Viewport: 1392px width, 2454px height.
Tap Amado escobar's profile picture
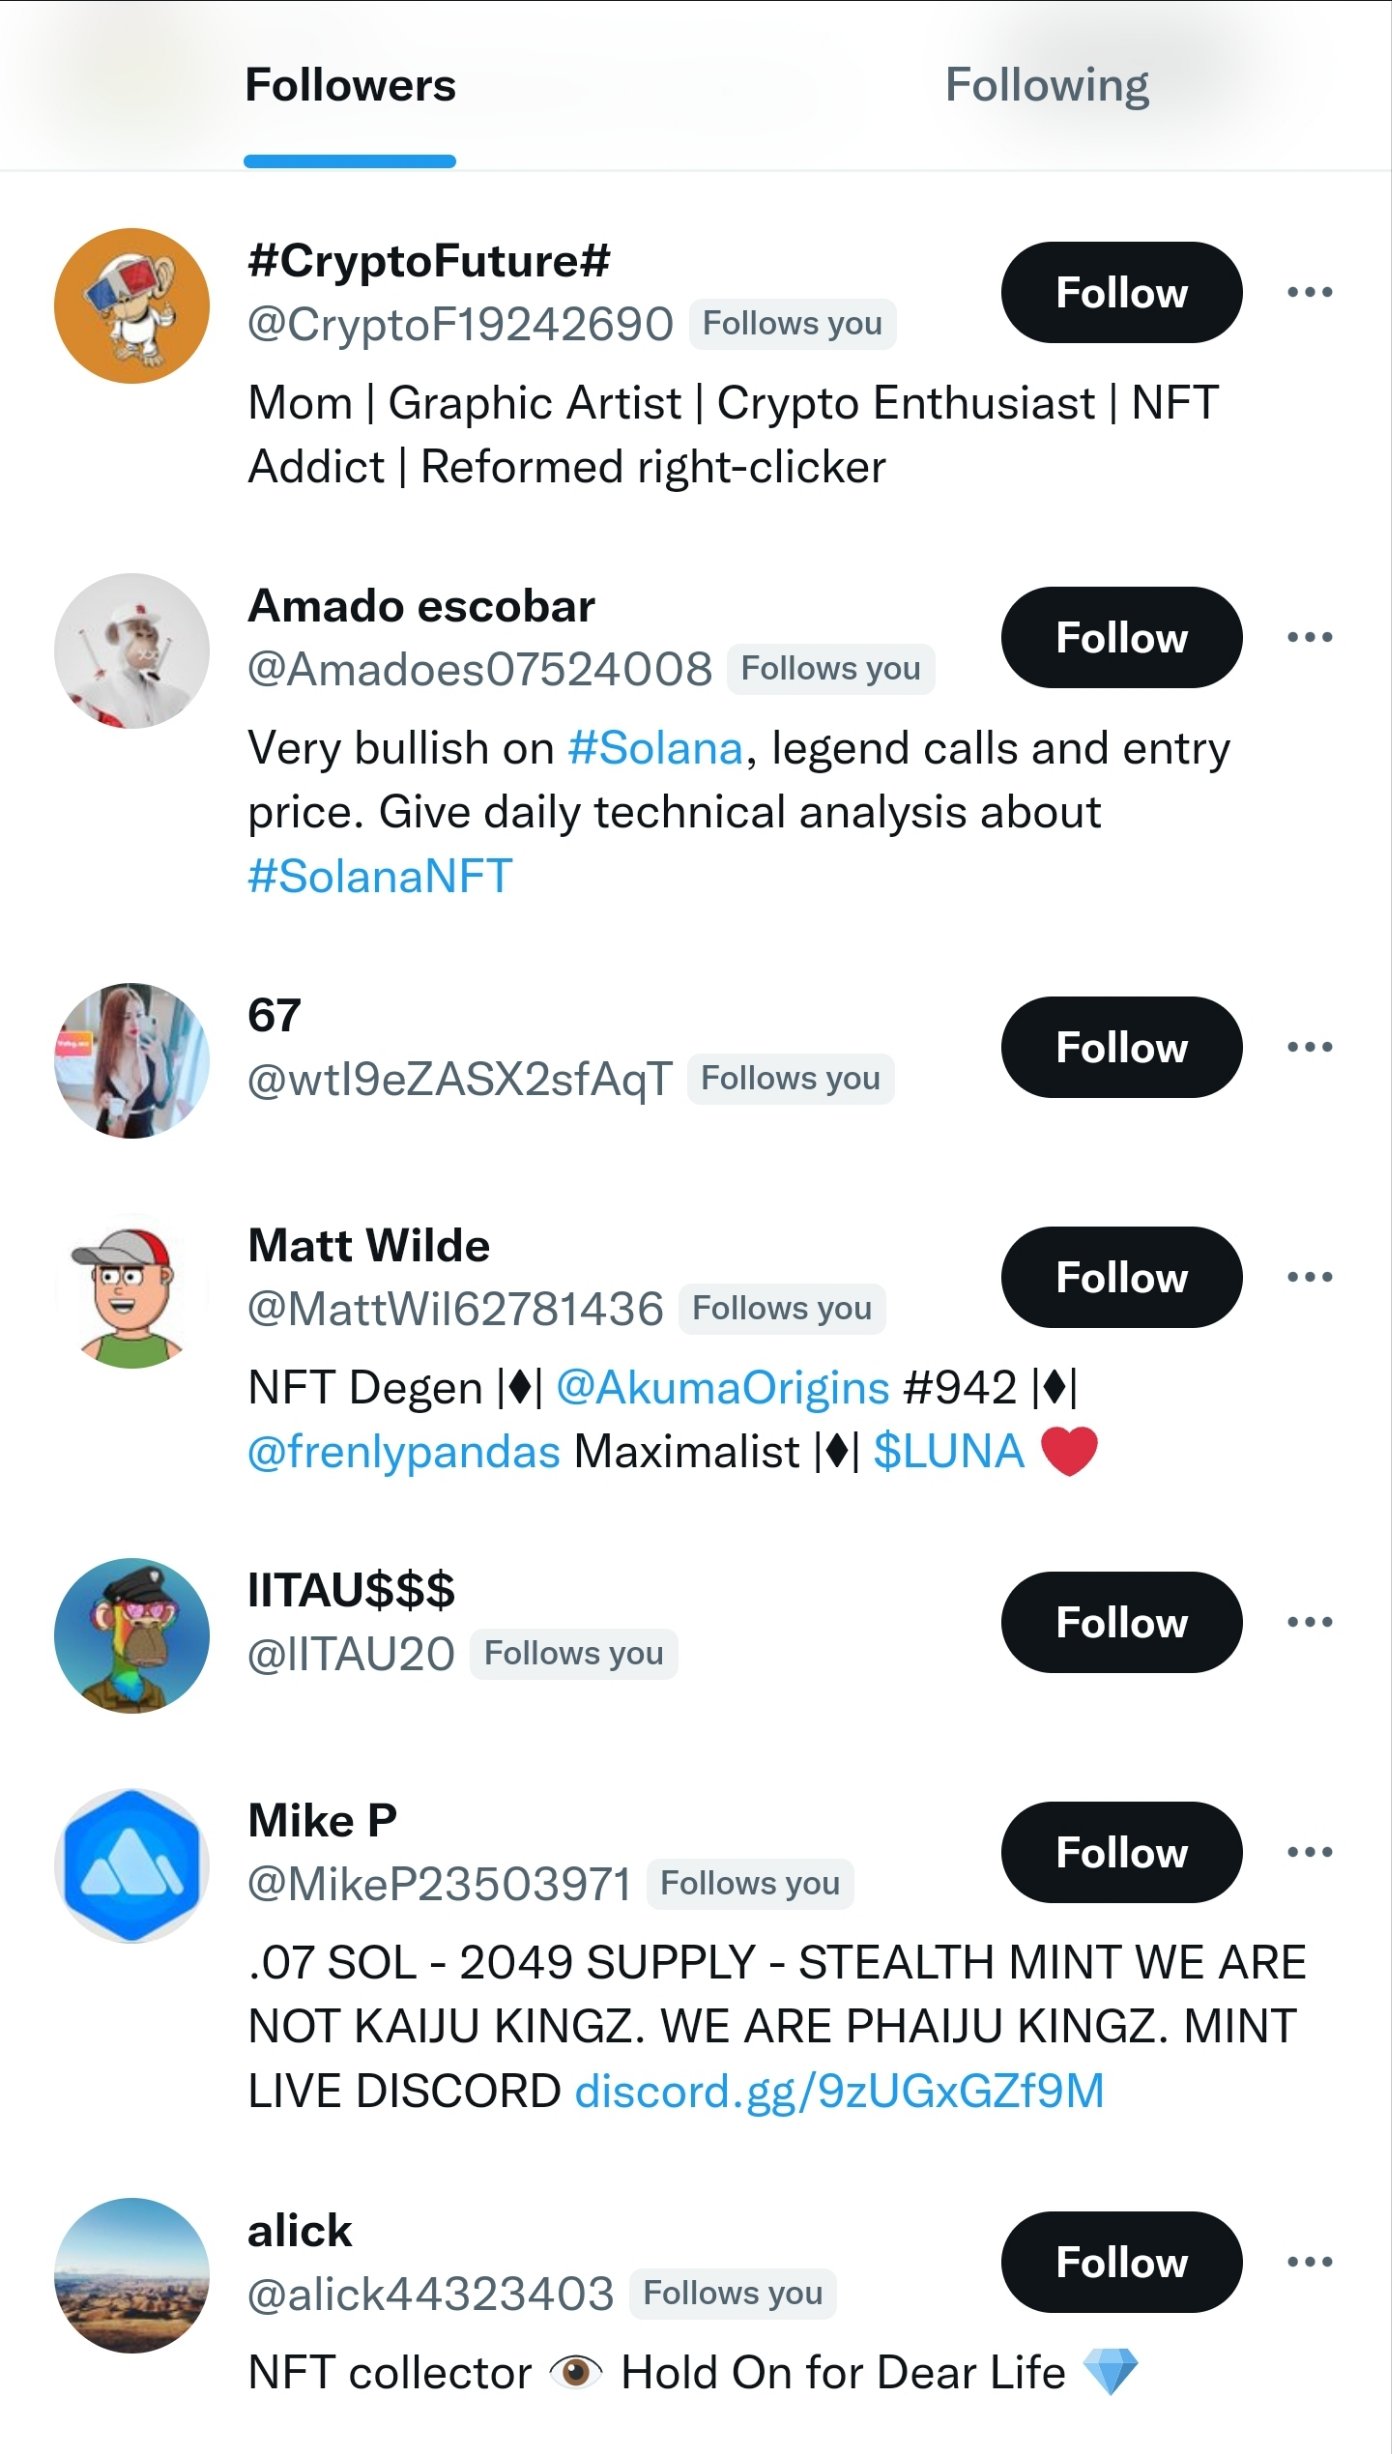[132, 651]
